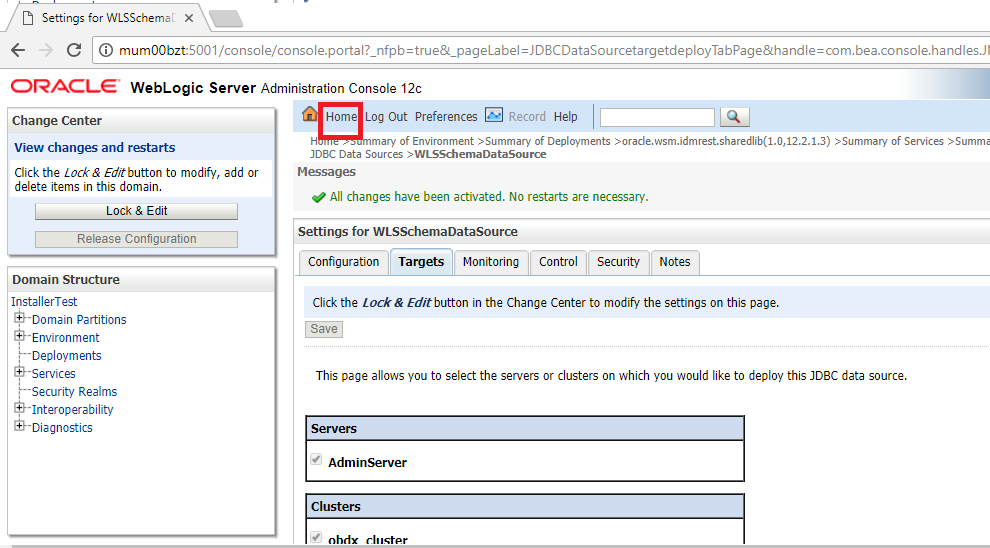Click the Log Out link
Image resolution: width=990 pixels, height=548 pixels.
[386, 117]
